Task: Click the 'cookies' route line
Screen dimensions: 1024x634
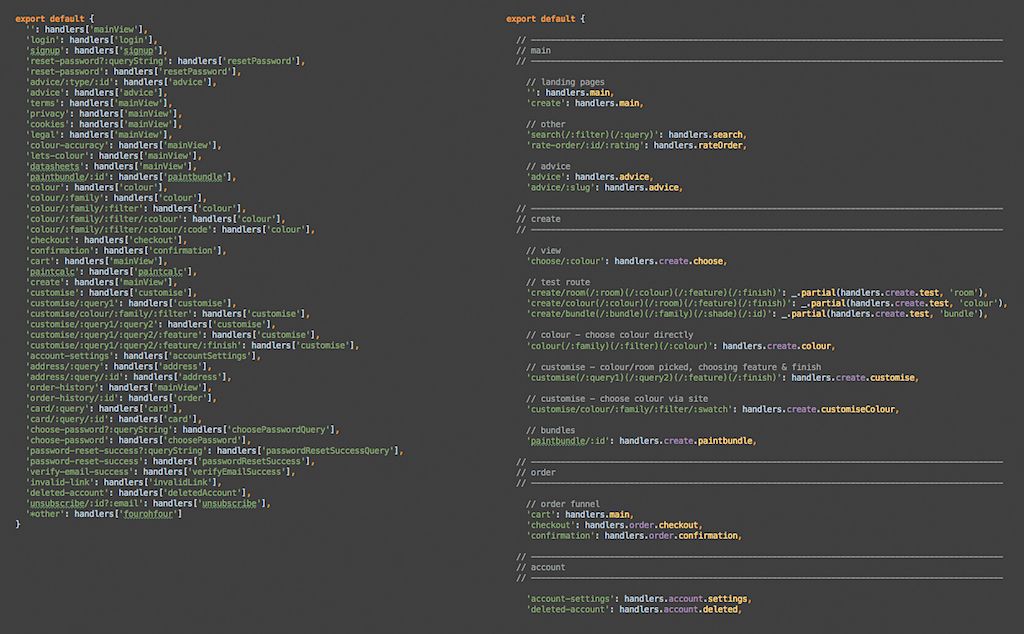Action: point(104,124)
